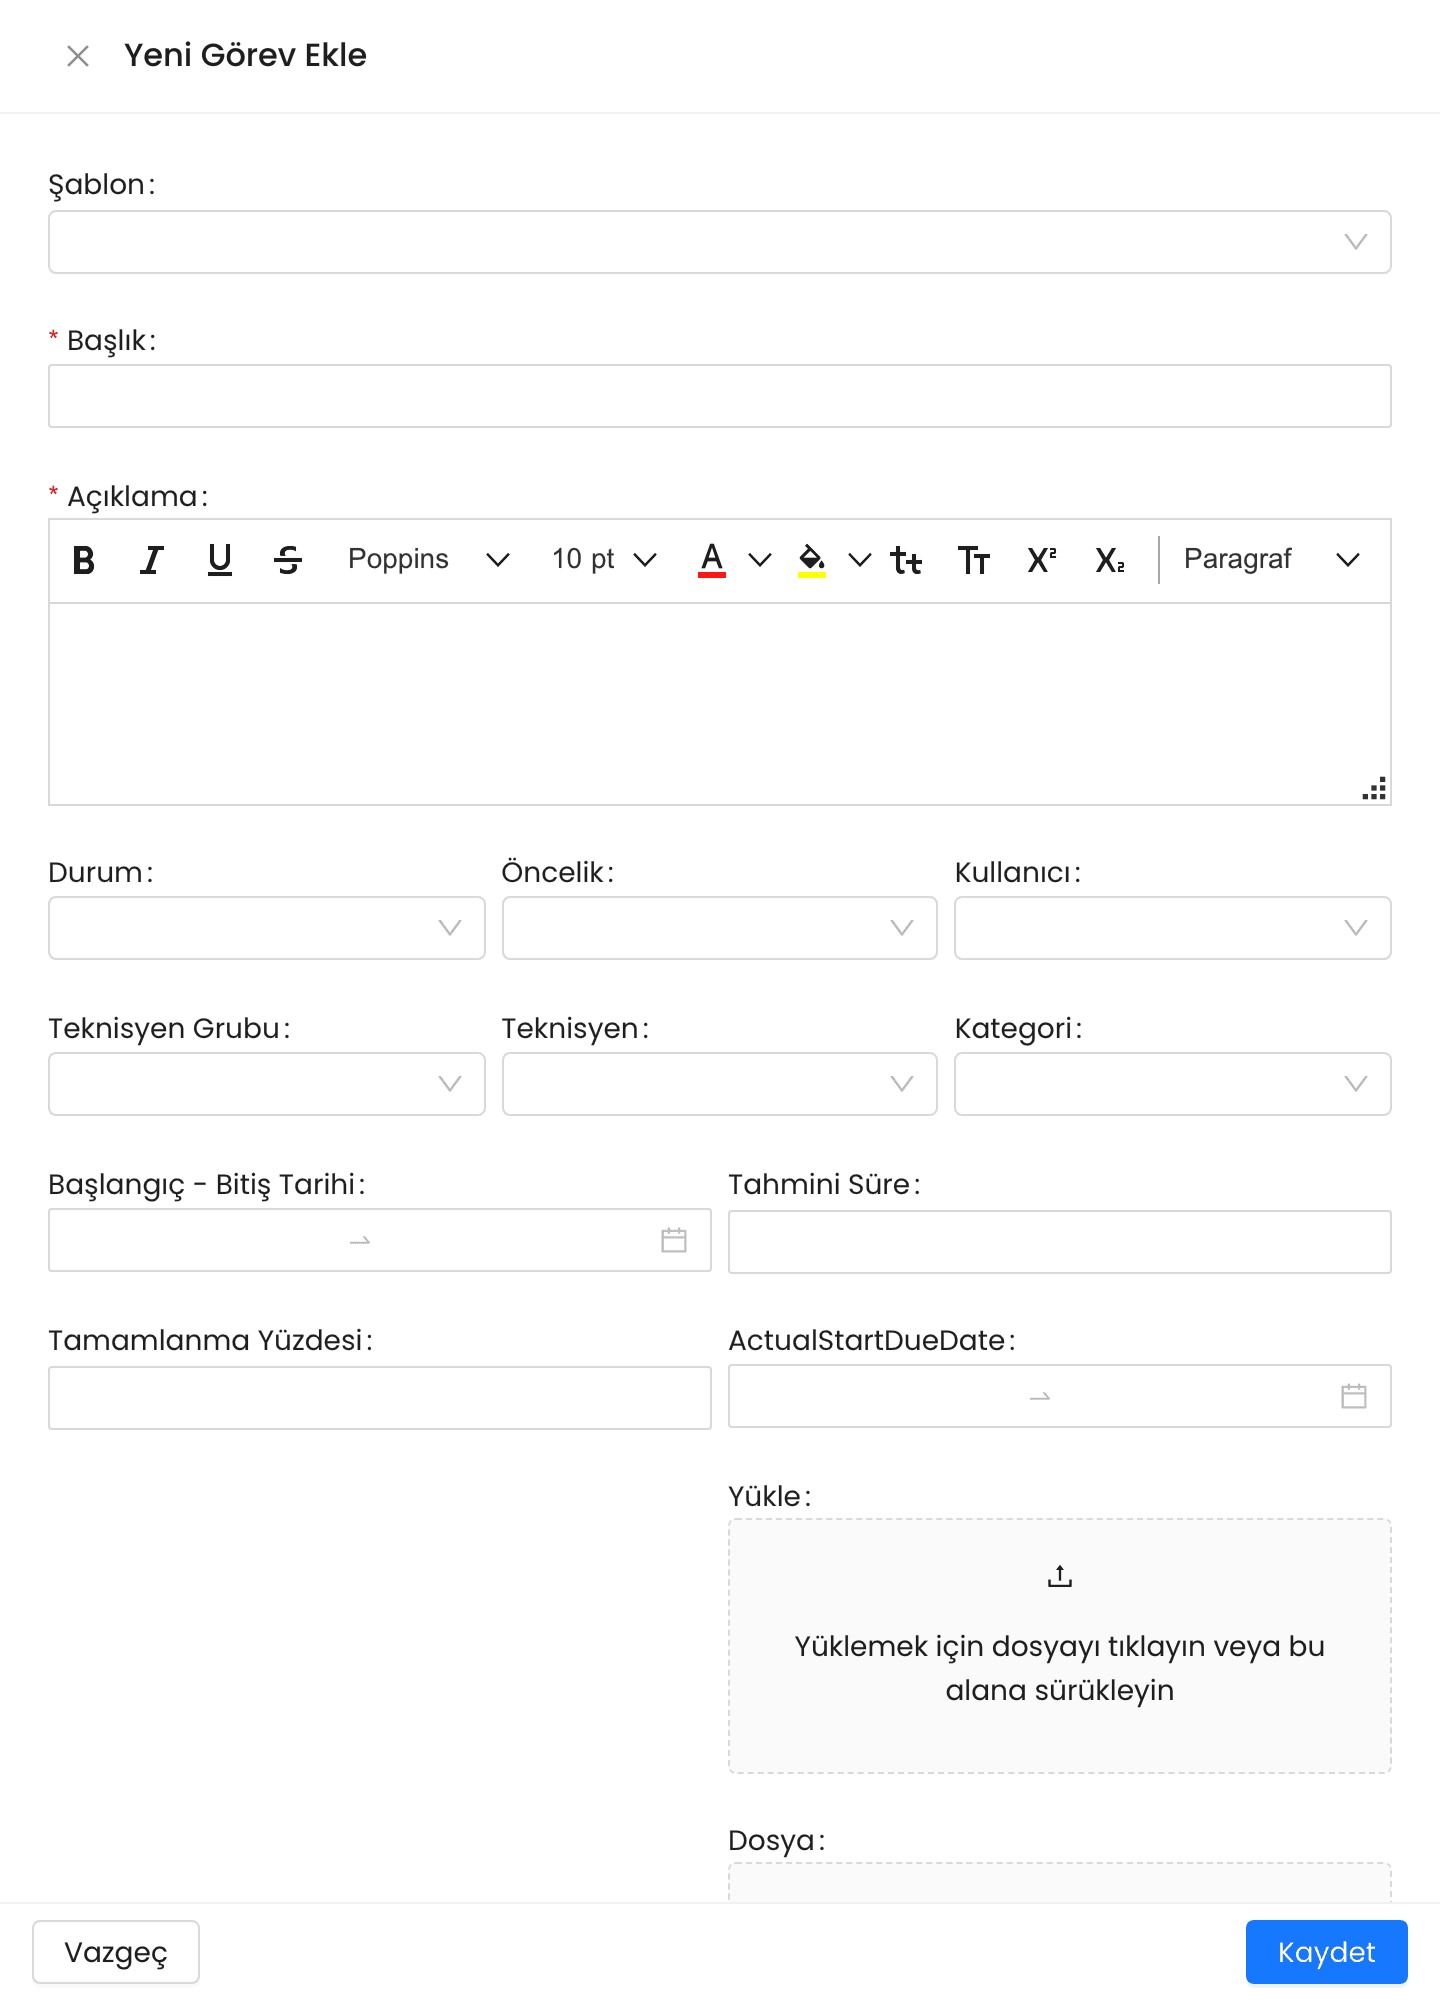Click the upload icon in Yükle area

tap(1060, 1576)
